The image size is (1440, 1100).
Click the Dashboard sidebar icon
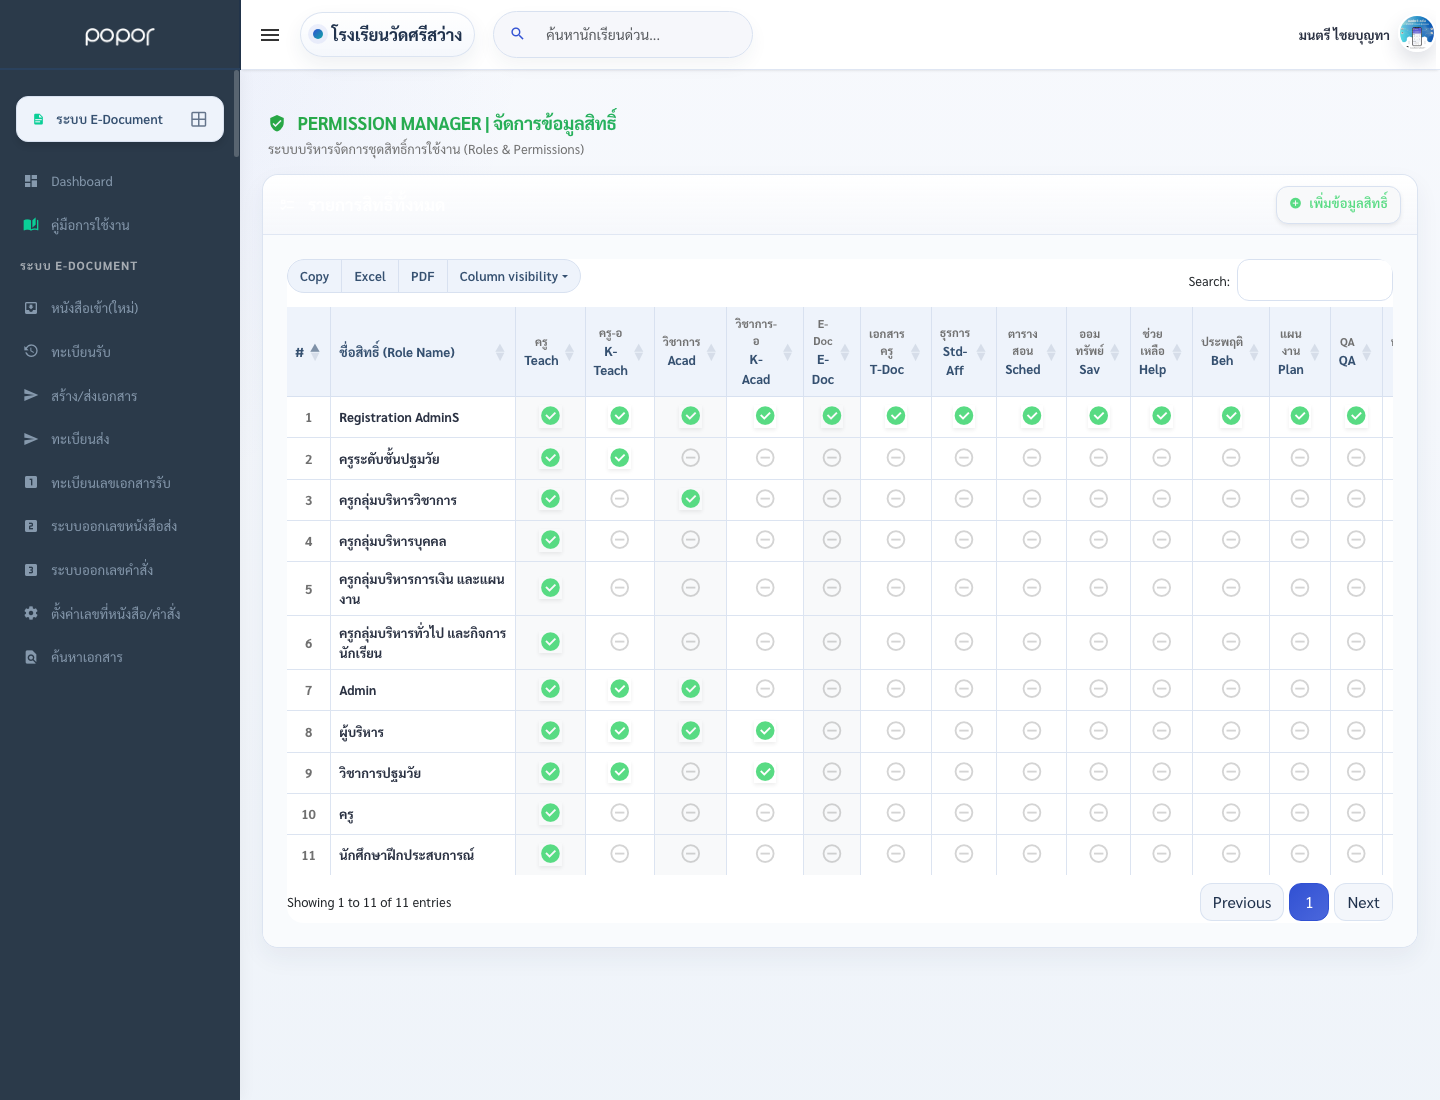click(31, 181)
